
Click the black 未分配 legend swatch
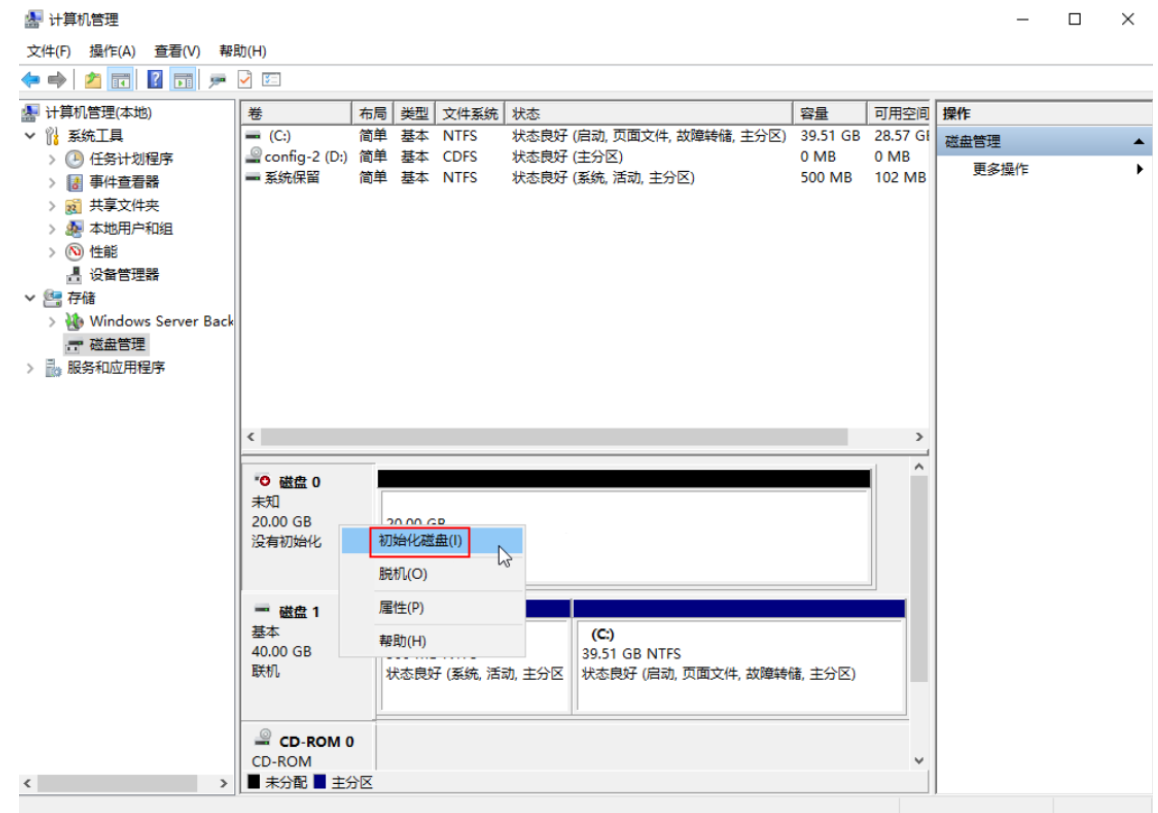point(254,782)
